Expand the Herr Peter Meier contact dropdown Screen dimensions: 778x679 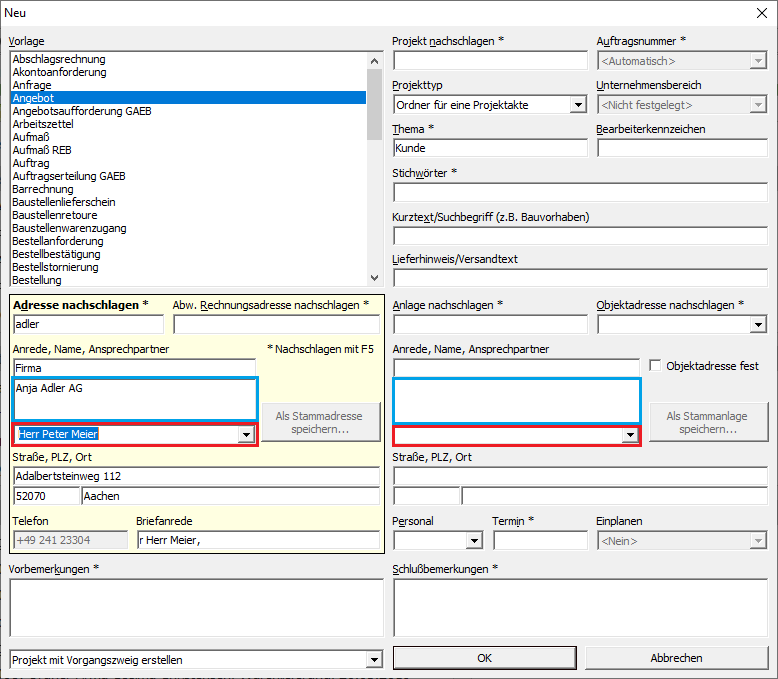pyautogui.click(x=246, y=435)
